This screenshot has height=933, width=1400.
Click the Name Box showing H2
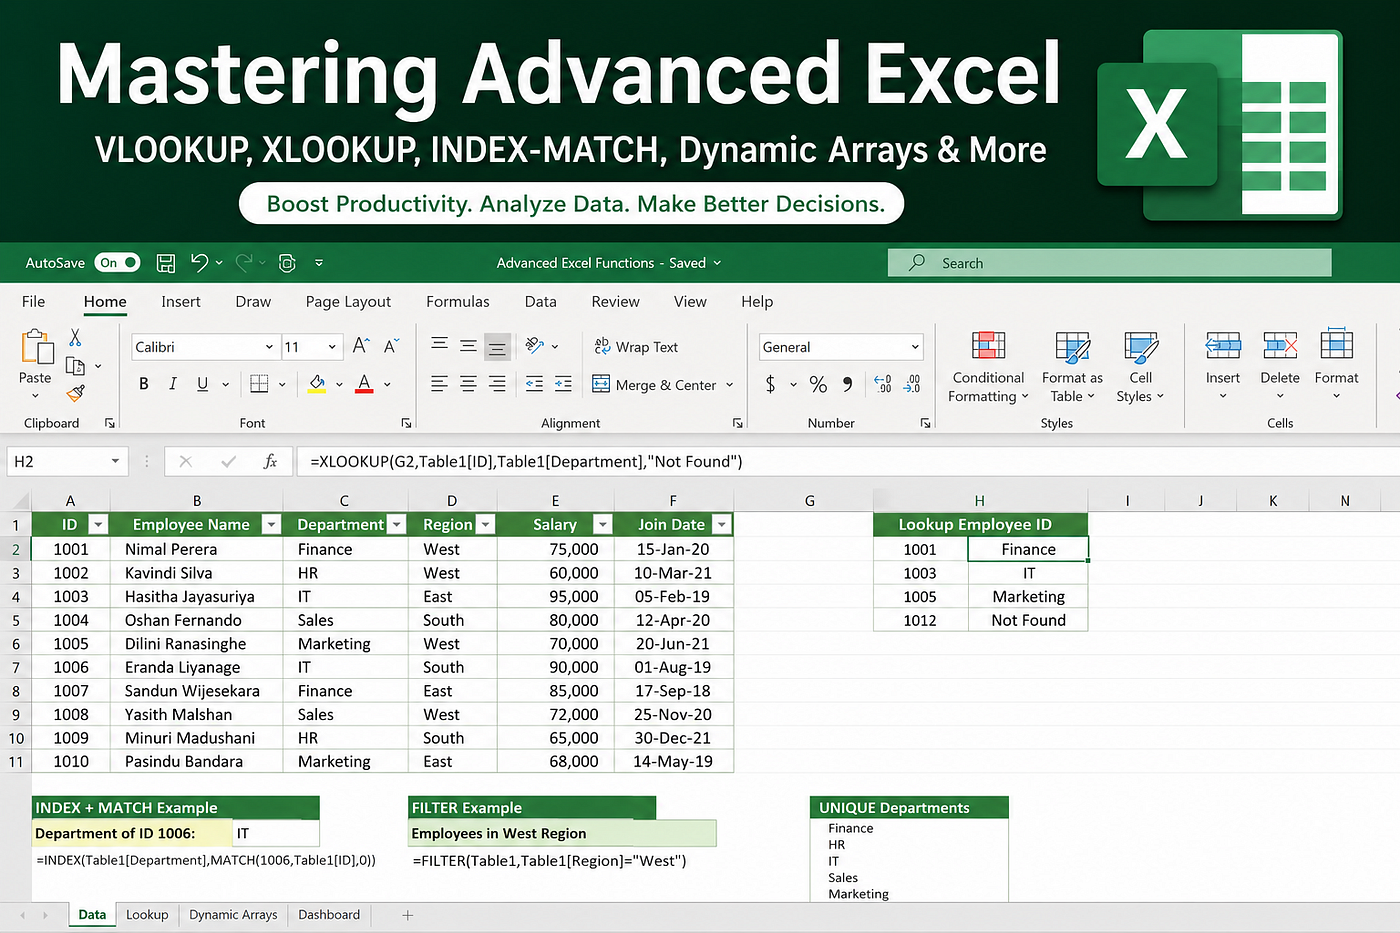66,461
